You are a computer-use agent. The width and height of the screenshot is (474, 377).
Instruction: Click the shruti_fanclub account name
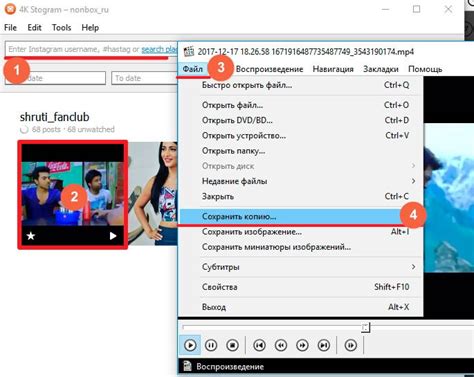click(55, 117)
